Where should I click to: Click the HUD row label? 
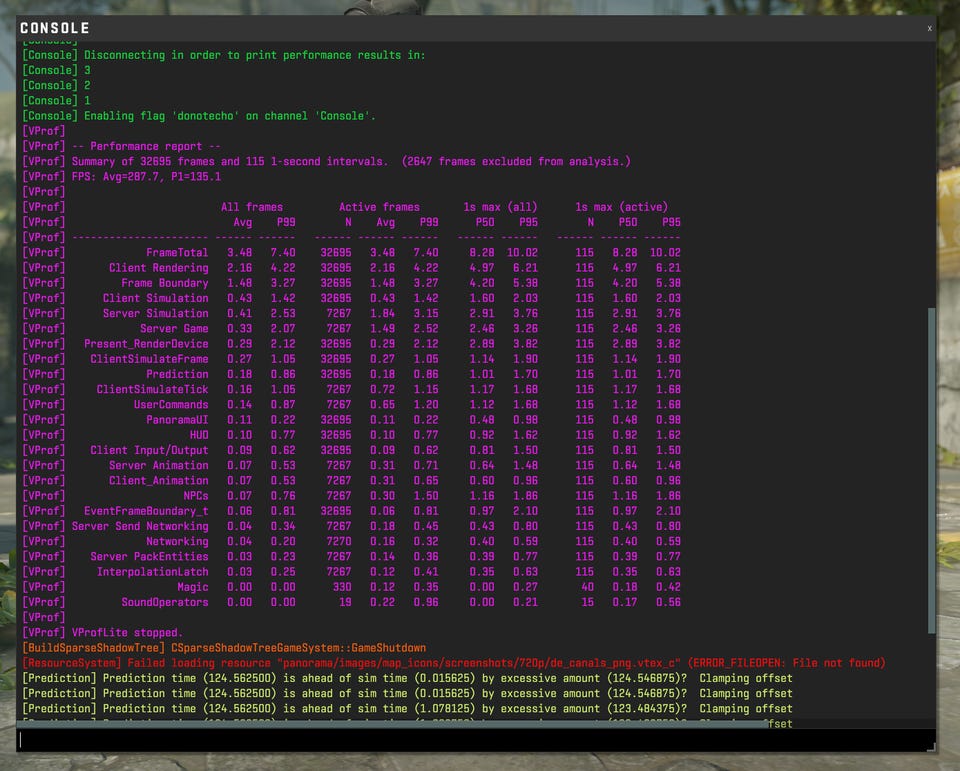coord(199,435)
